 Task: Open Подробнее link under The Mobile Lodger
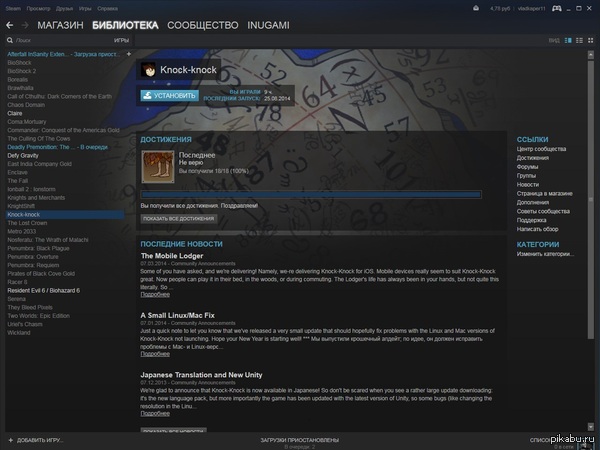pos(155,295)
